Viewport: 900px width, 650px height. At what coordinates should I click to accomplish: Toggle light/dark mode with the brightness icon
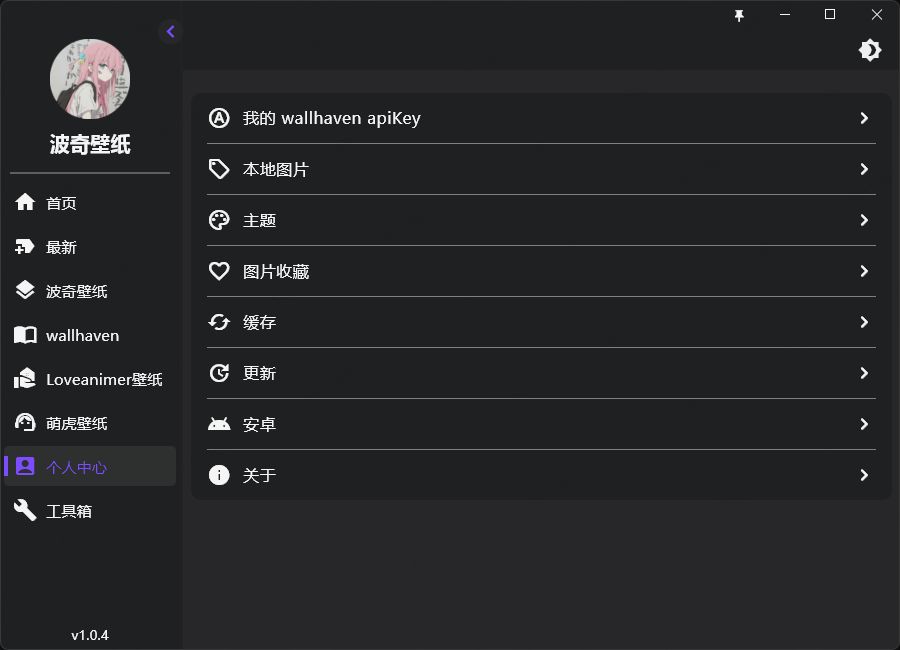click(870, 50)
